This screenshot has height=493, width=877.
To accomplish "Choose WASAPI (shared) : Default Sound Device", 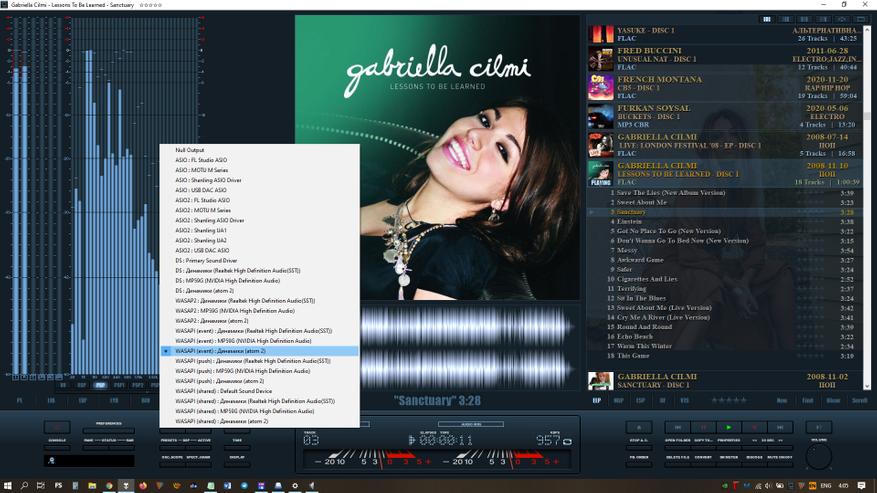I will click(259, 391).
